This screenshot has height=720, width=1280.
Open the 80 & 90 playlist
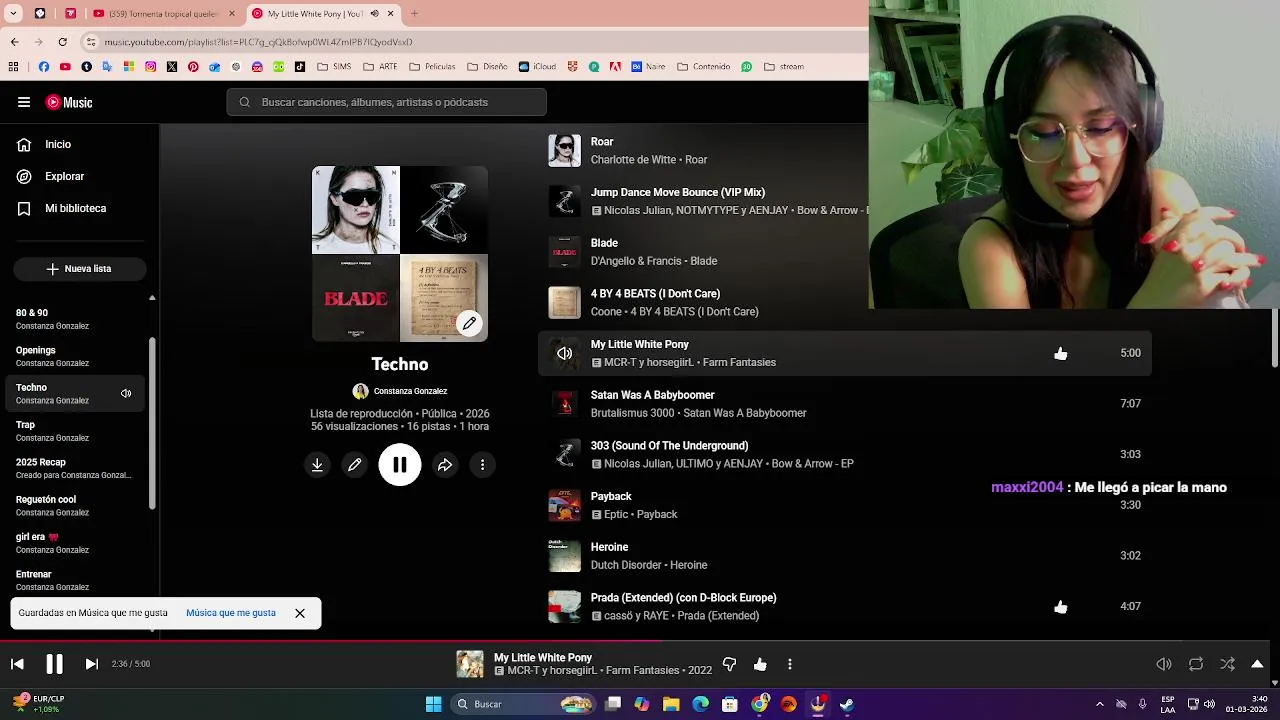(75, 319)
